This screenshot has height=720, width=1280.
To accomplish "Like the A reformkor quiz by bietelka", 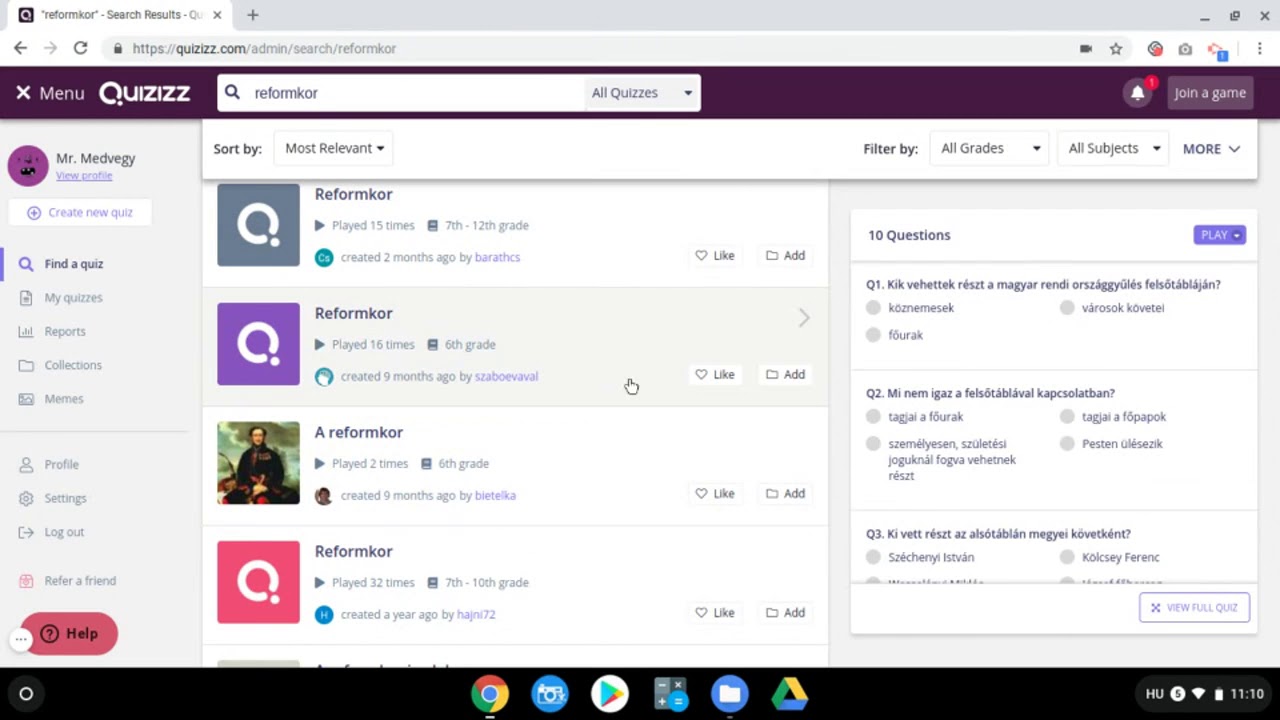I will 715,494.
